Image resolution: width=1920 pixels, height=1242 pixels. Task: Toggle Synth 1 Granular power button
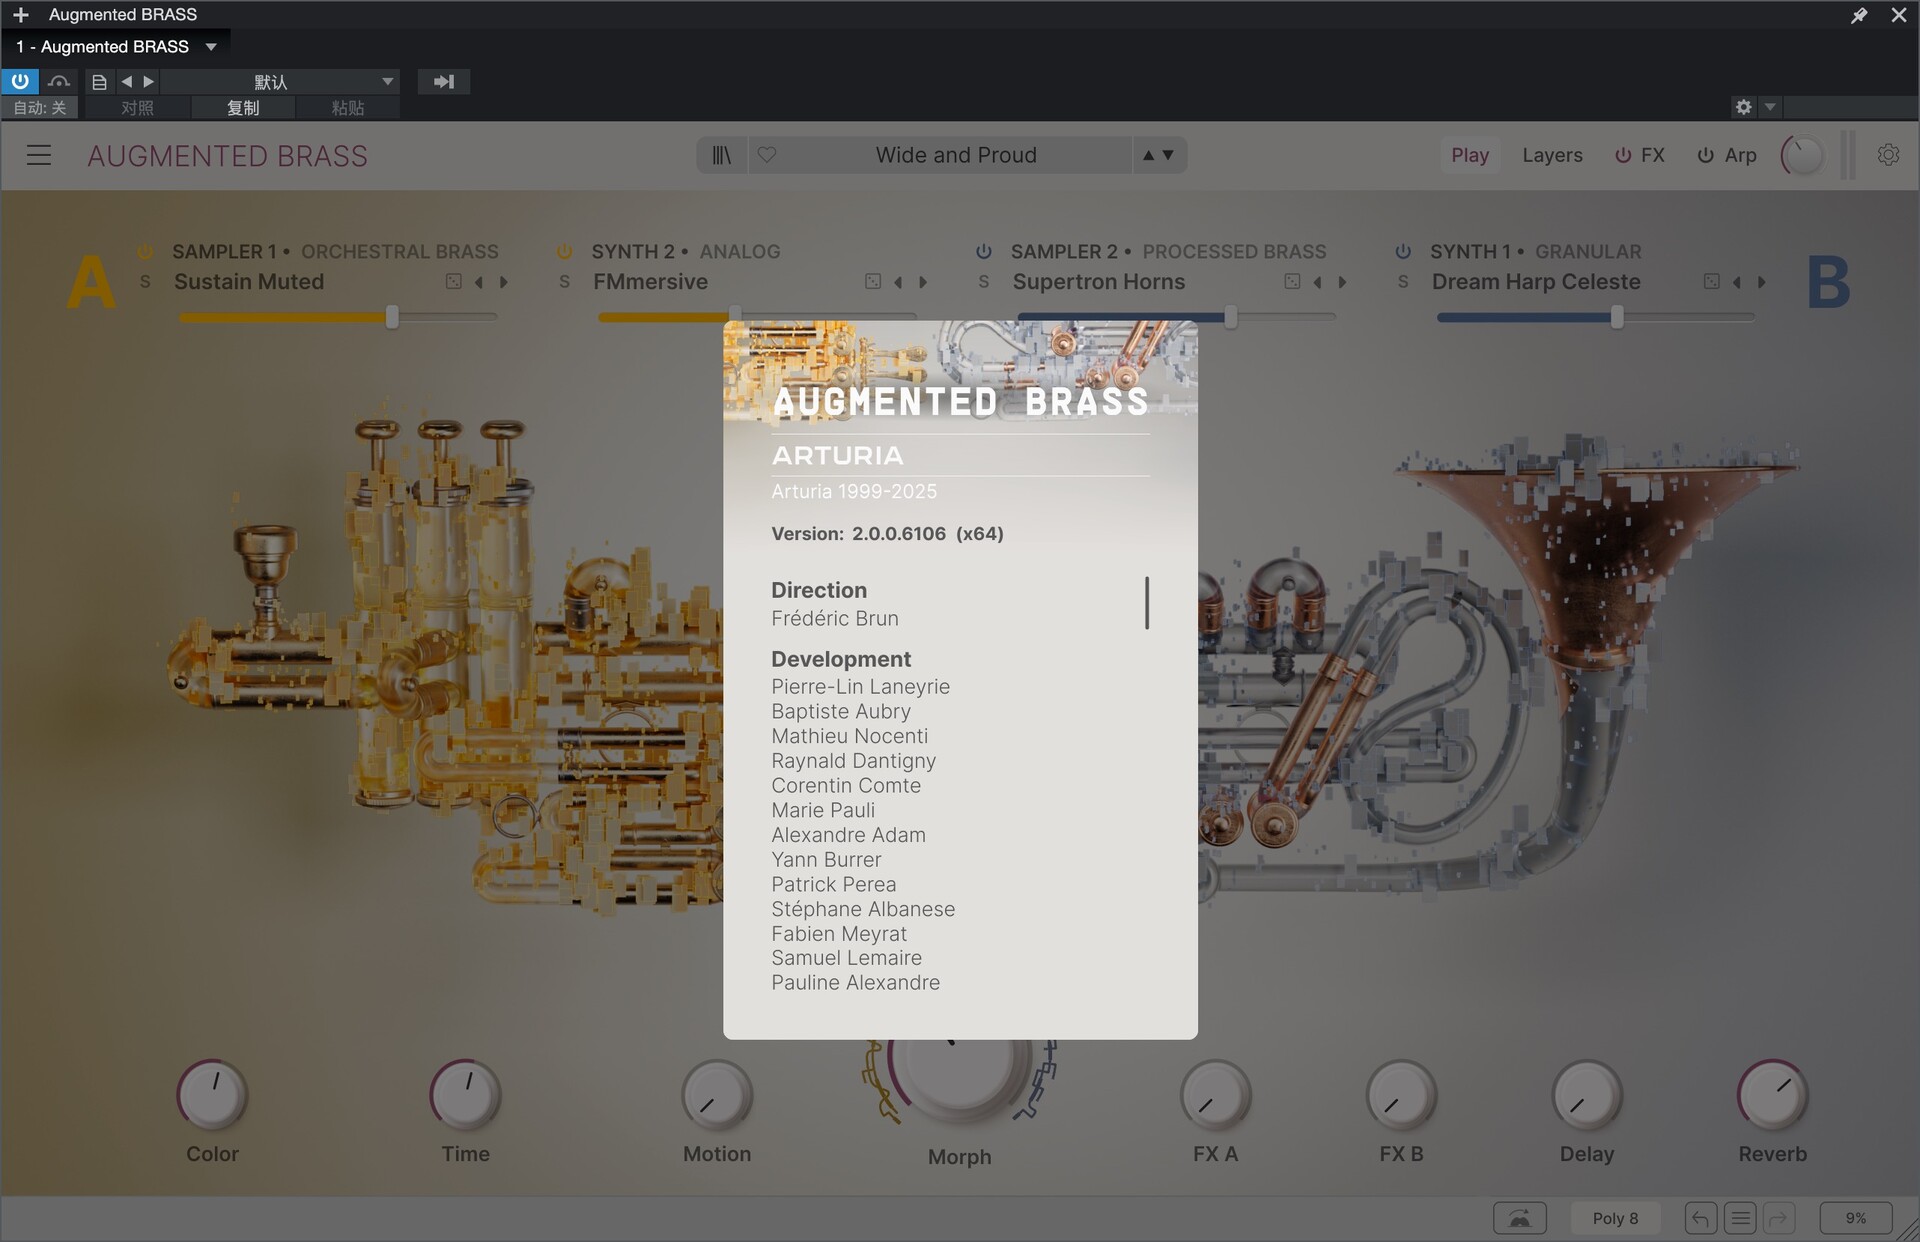click(1403, 251)
